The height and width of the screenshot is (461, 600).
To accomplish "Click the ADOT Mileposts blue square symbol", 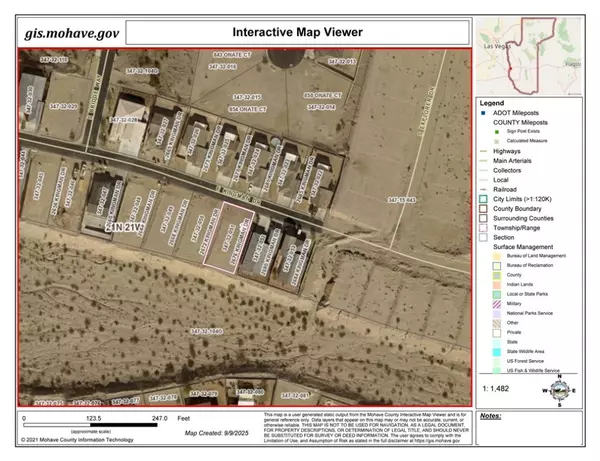I will click(x=483, y=112).
